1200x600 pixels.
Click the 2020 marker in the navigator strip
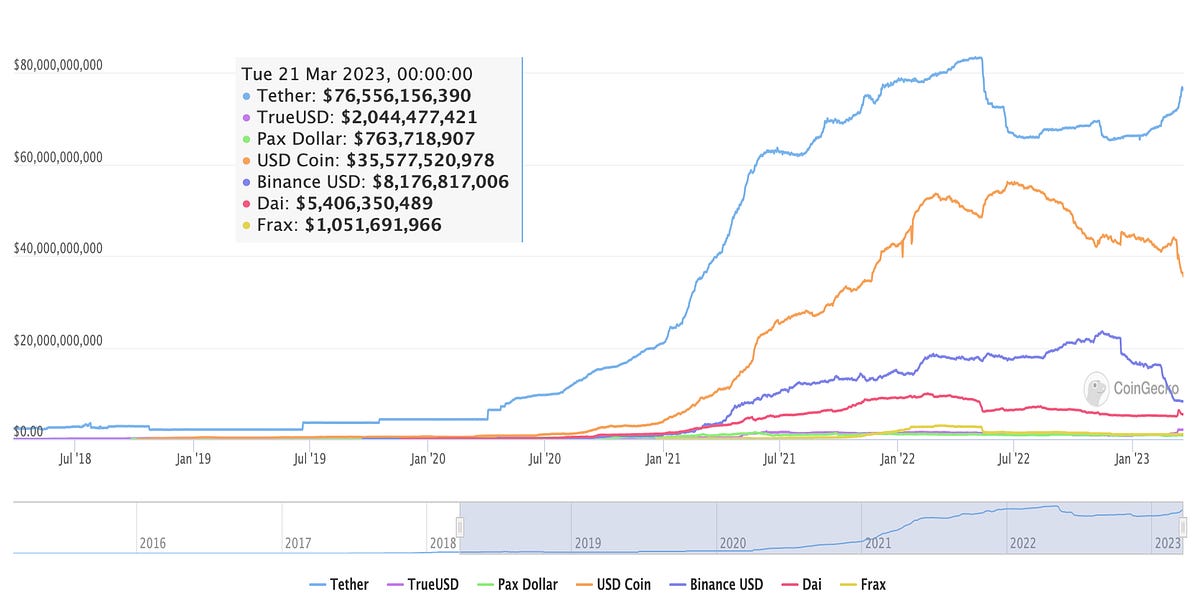[735, 543]
